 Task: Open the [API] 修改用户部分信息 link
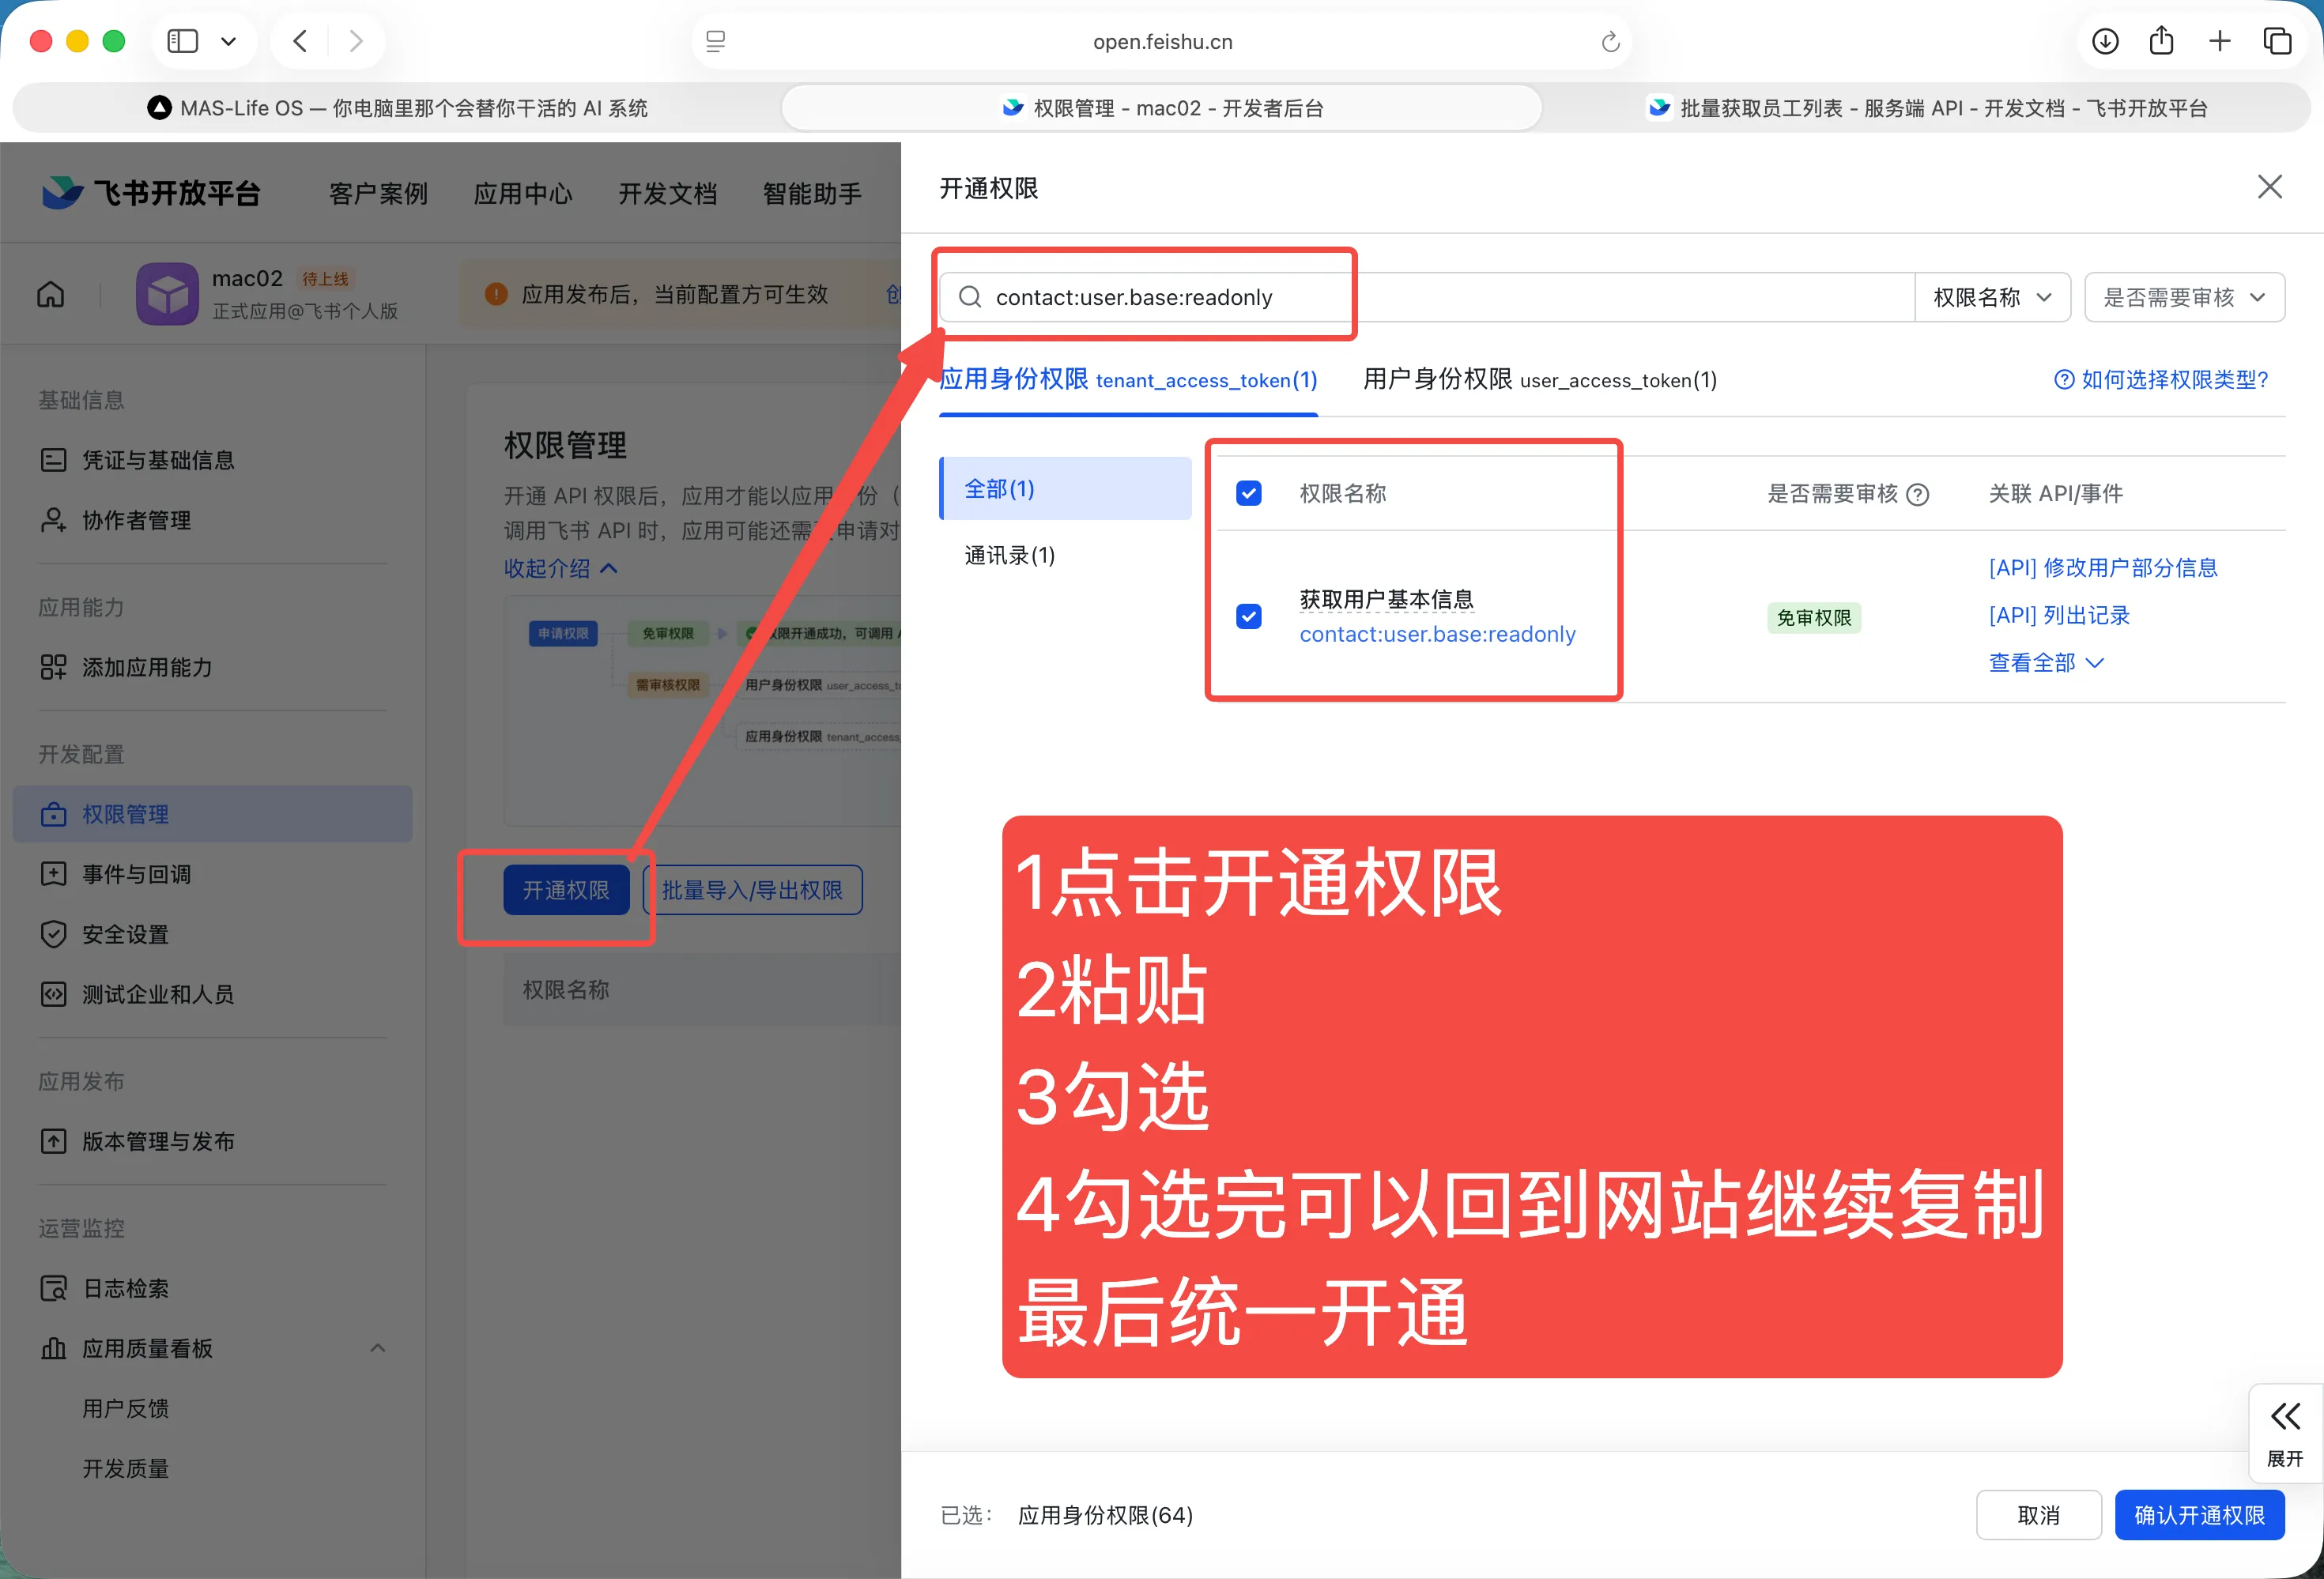coord(2103,568)
